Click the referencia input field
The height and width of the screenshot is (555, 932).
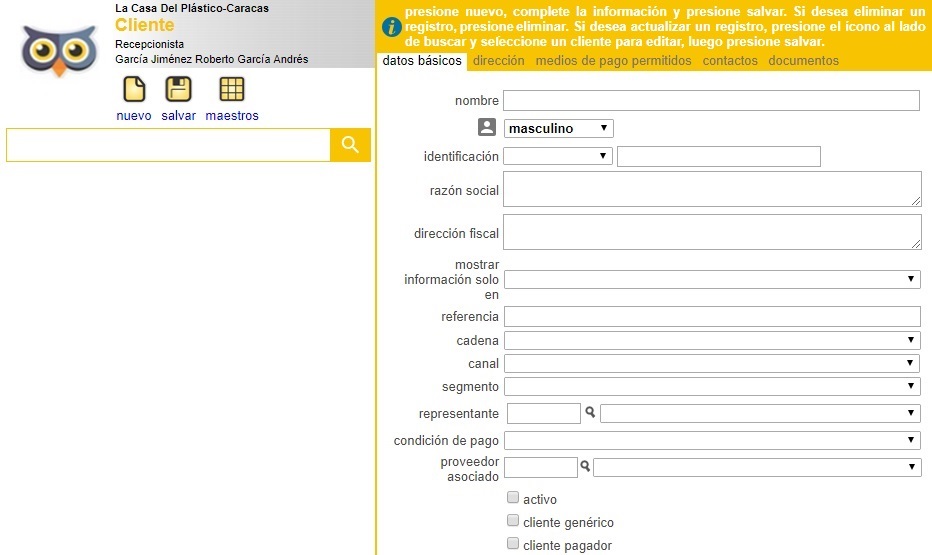(712, 317)
